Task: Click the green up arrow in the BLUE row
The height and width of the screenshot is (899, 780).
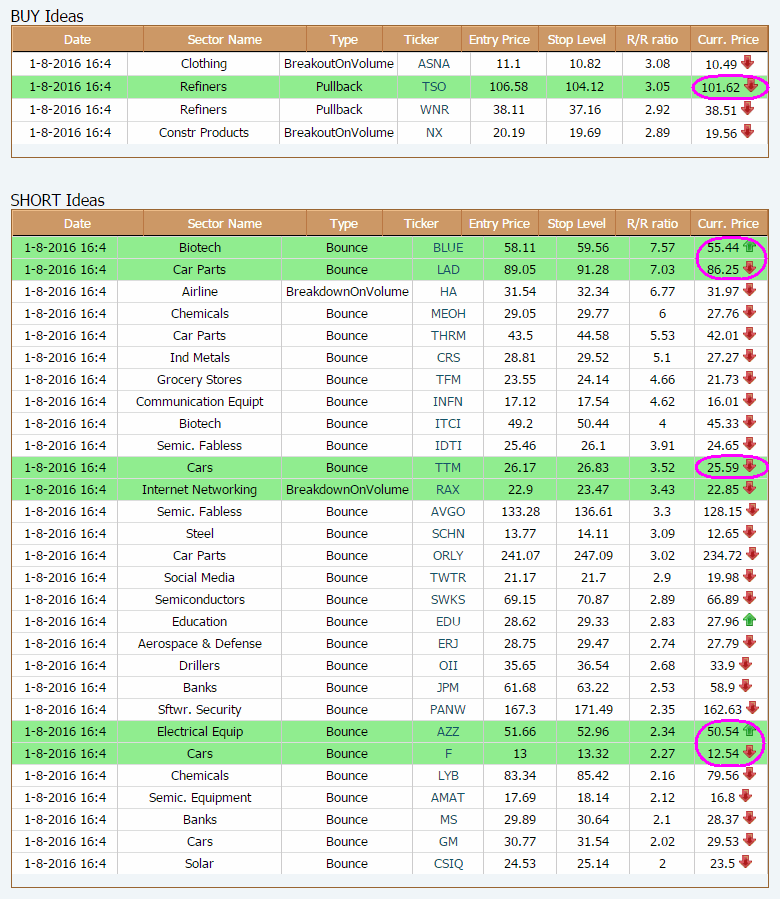Action: coord(749,247)
